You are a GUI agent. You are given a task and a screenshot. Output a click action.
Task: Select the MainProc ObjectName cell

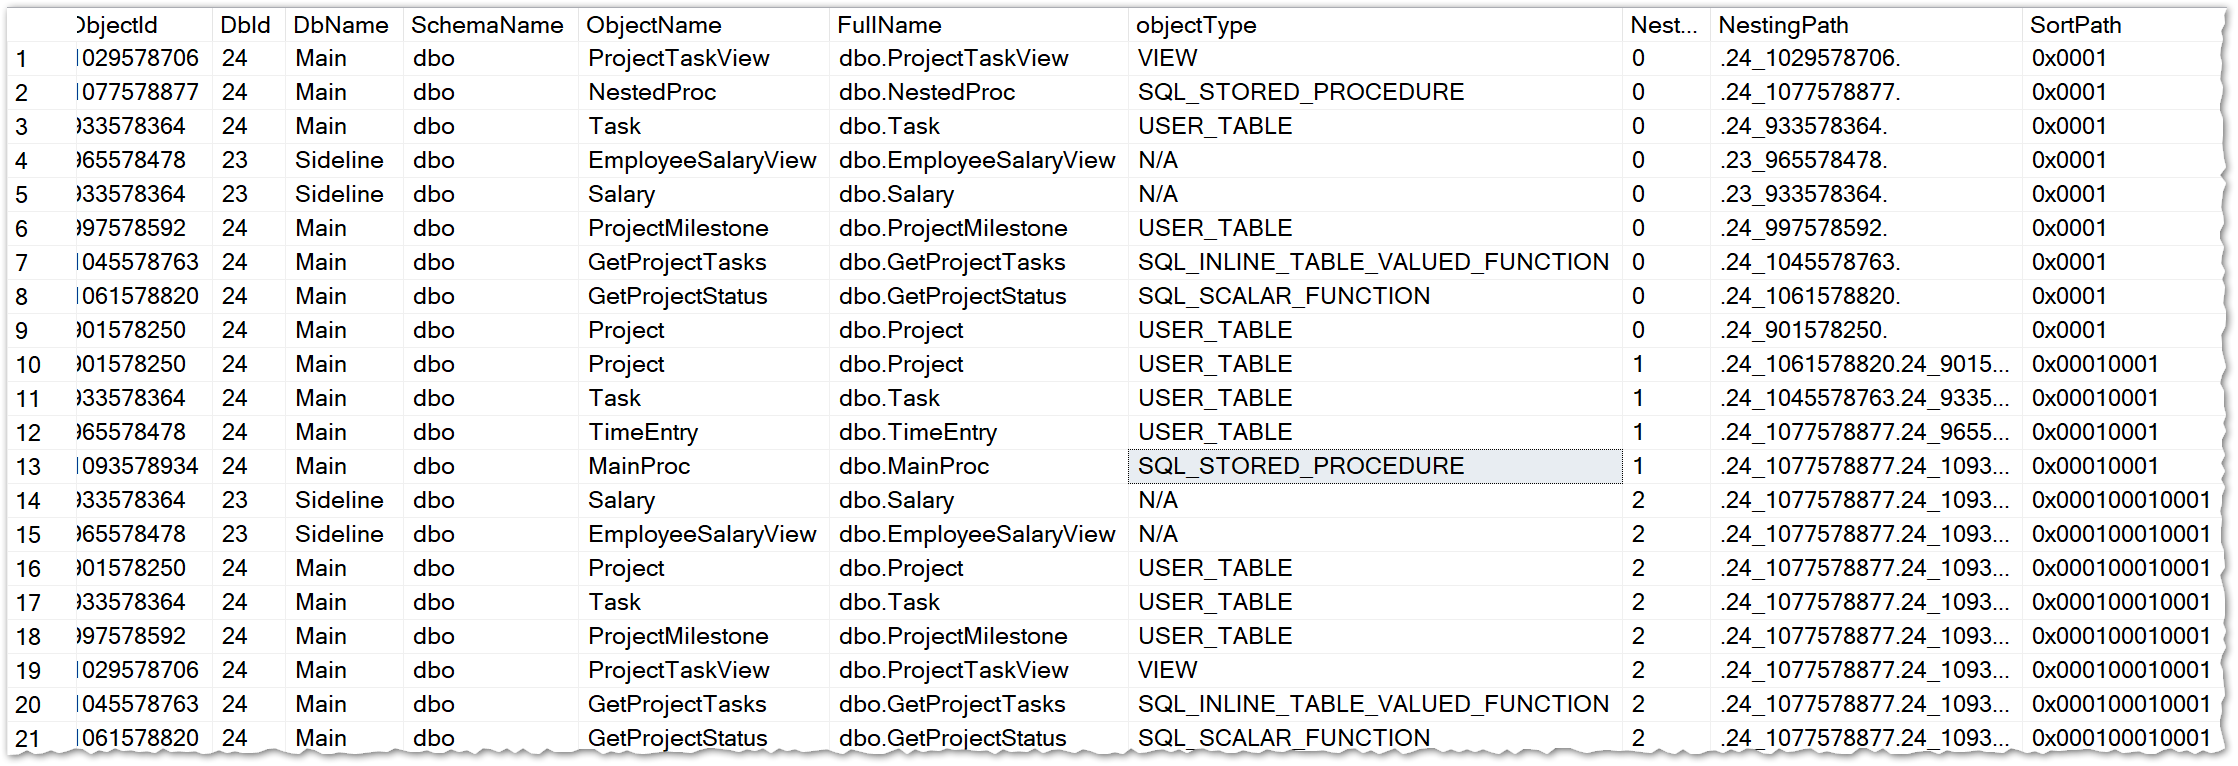(703, 466)
